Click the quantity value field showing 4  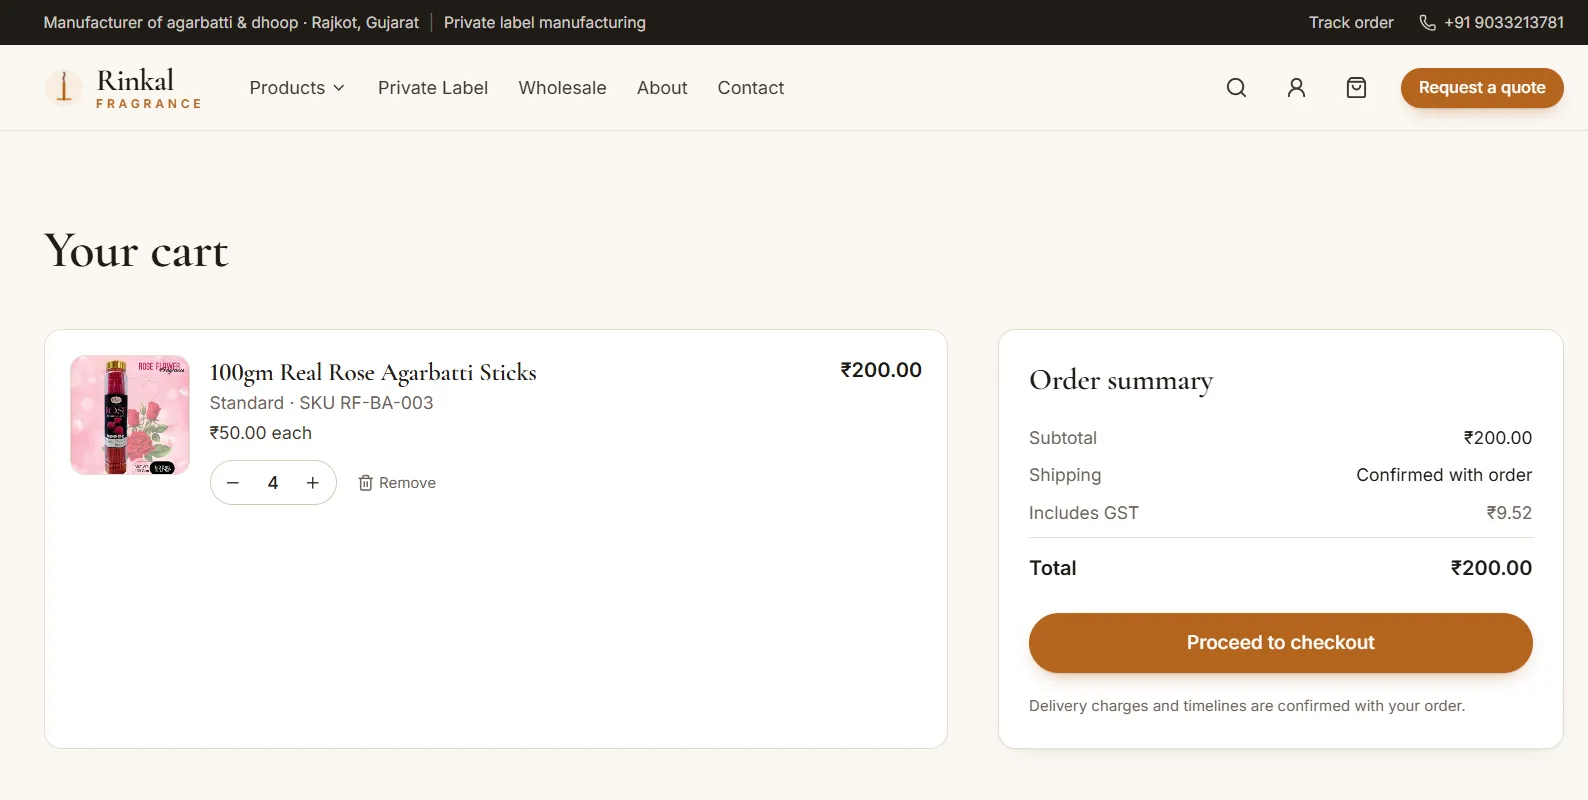(x=273, y=483)
